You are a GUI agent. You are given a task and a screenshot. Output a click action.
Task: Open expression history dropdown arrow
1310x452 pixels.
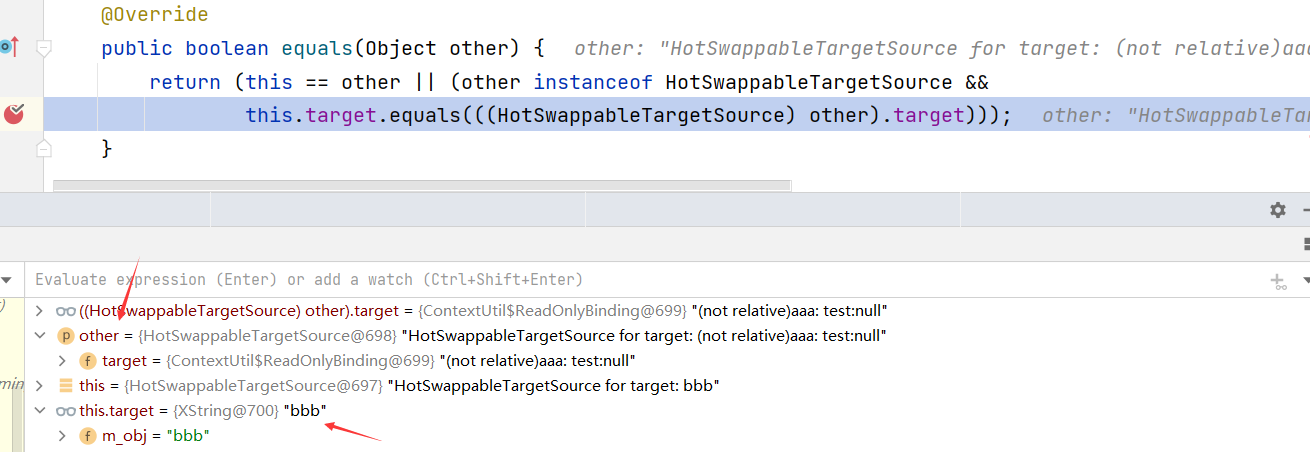tap(1305, 281)
